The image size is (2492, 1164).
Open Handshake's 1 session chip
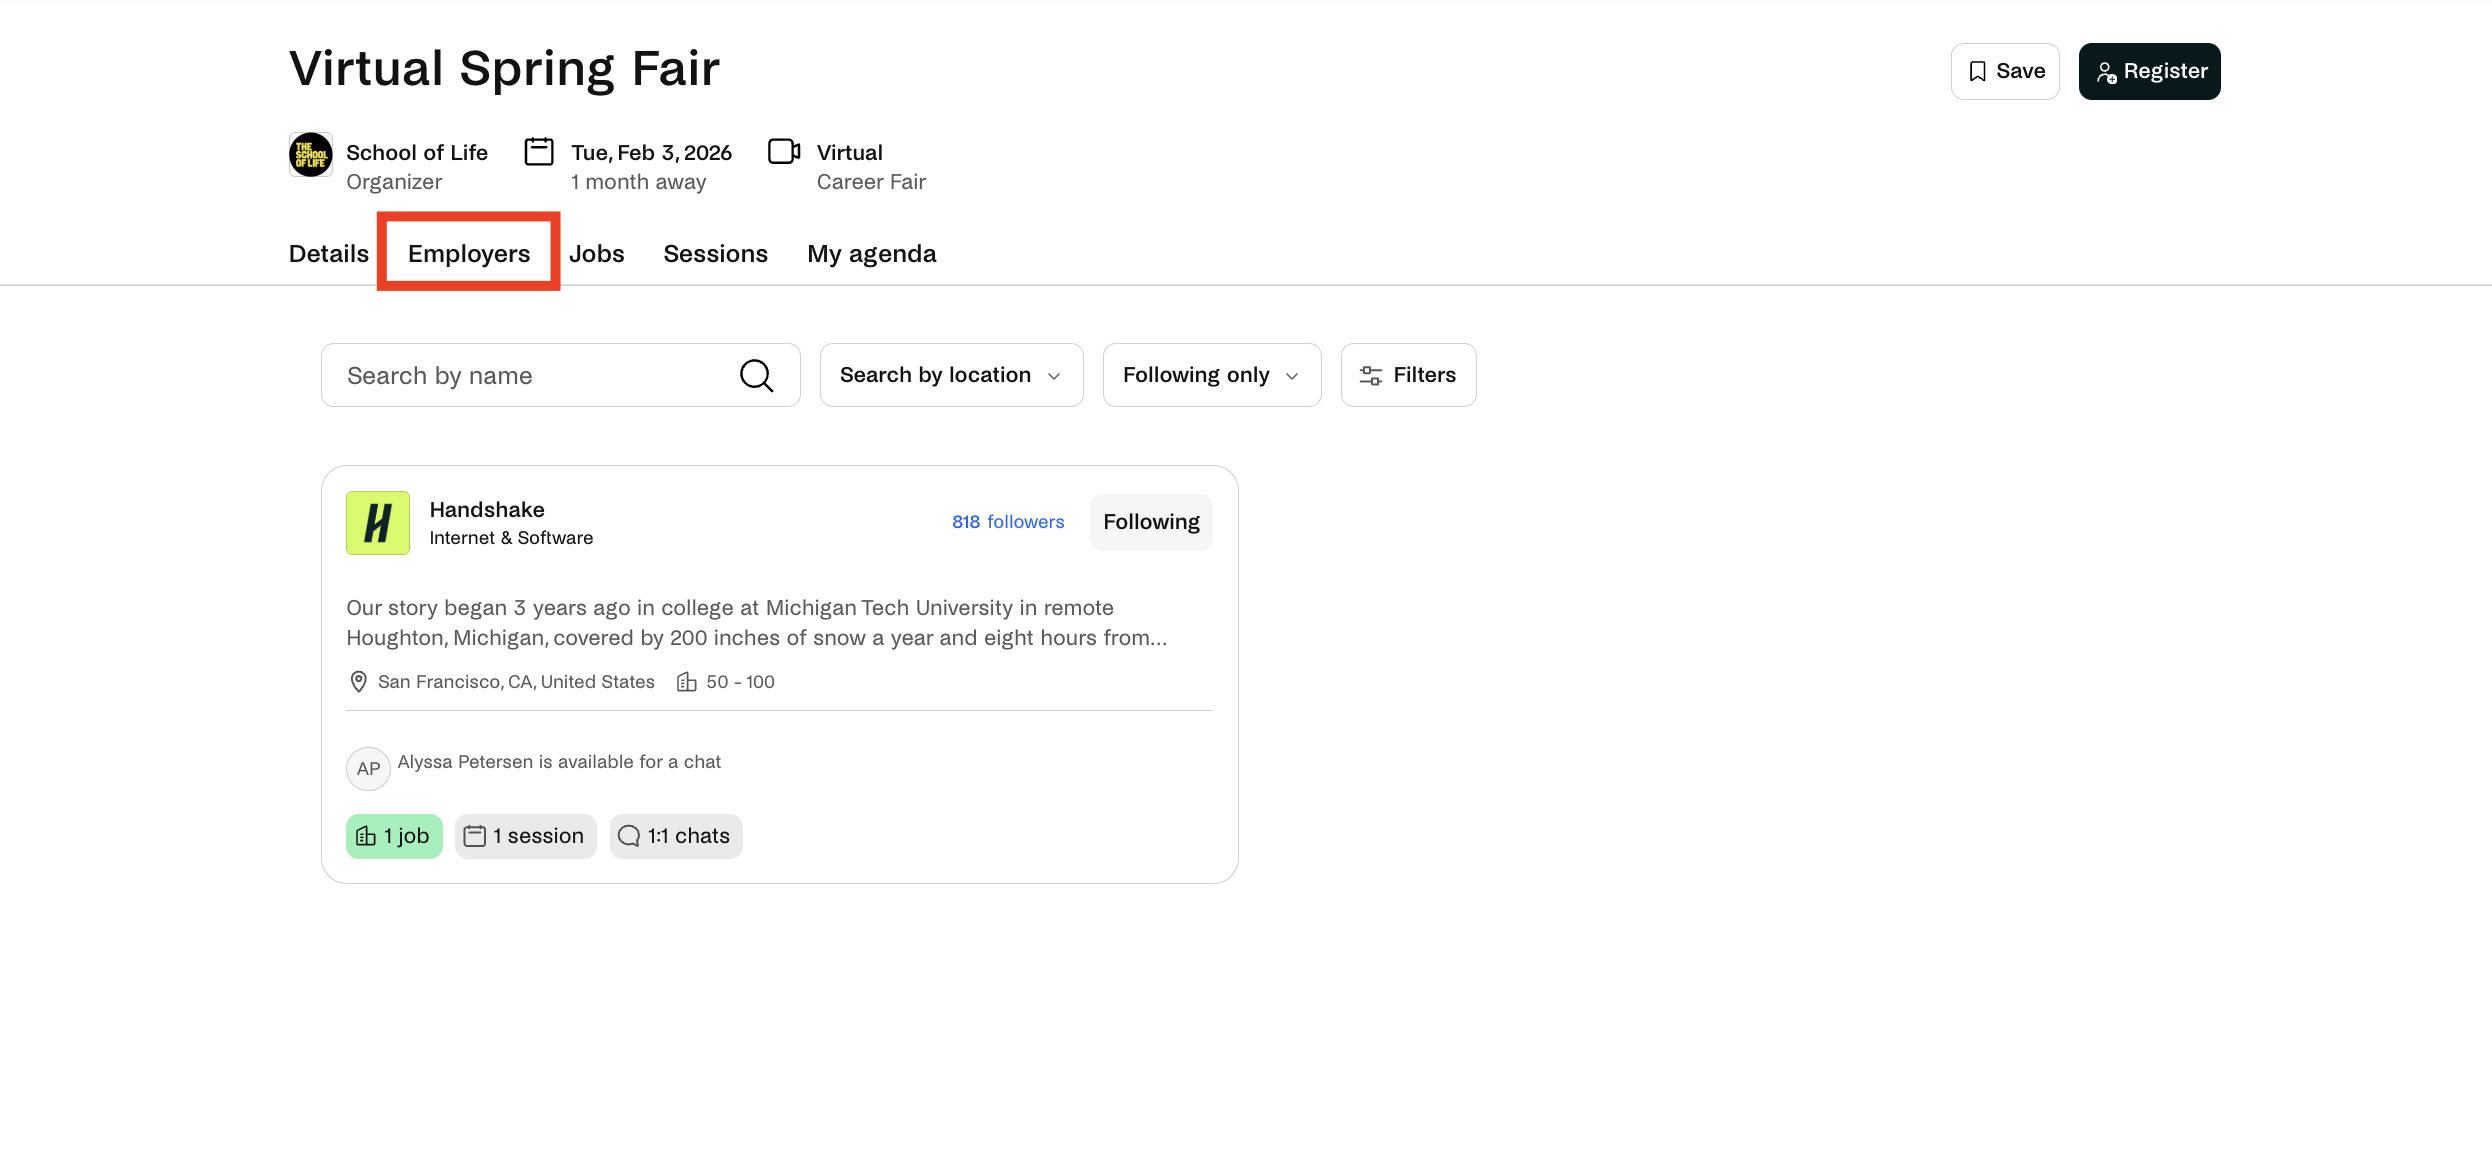[x=526, y=836]
